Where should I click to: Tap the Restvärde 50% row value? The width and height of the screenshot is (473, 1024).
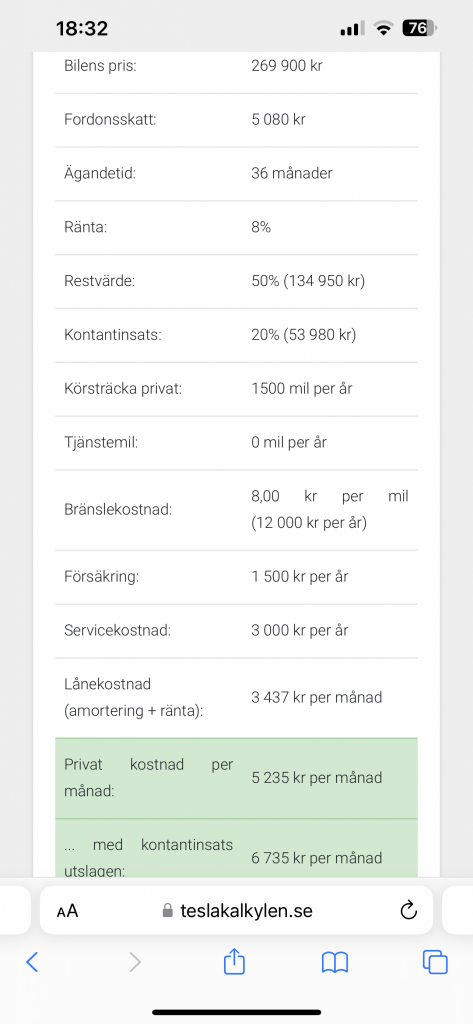pyautogui.click(x=308, y=281)
